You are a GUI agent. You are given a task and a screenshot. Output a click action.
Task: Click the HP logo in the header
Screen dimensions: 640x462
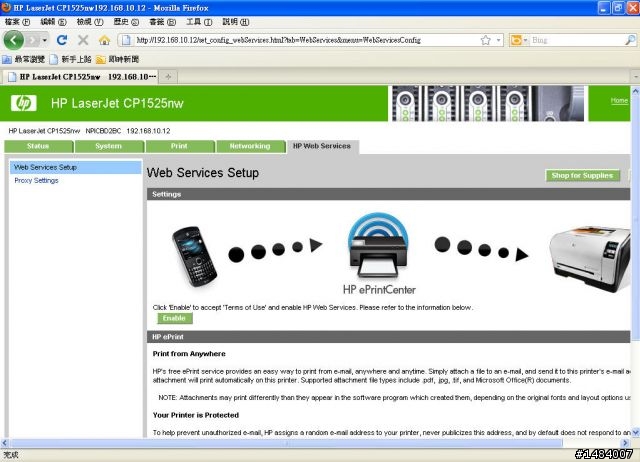click(24, 103)
